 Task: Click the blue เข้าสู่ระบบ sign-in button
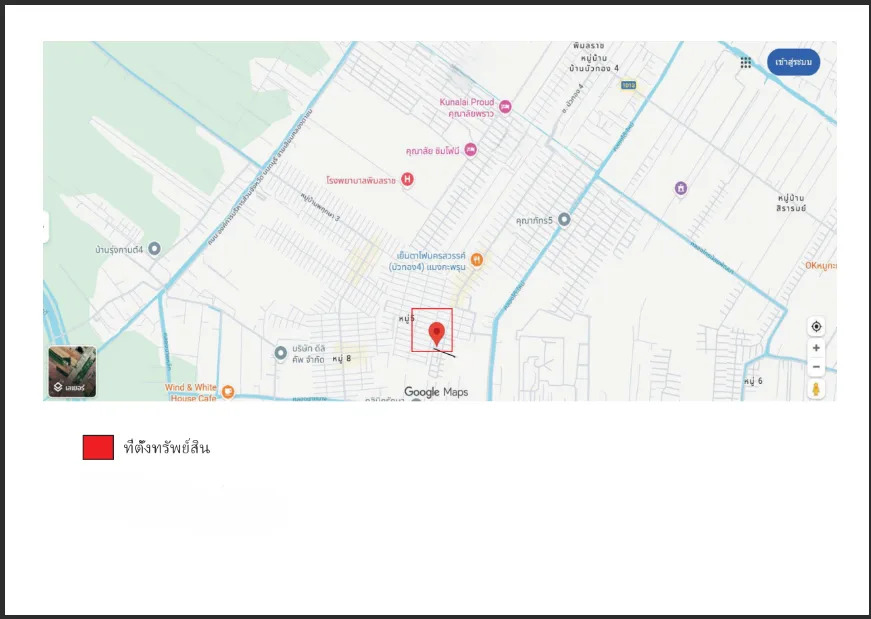pyautogui.click(x=793, y=62)
